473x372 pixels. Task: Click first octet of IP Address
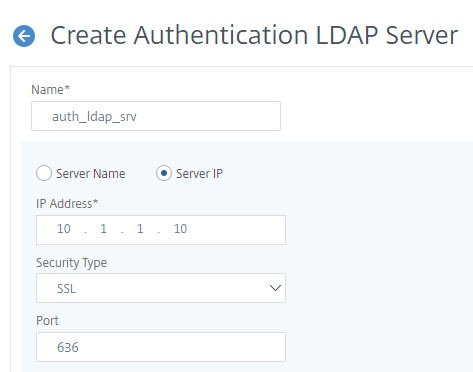pos(64,229)
